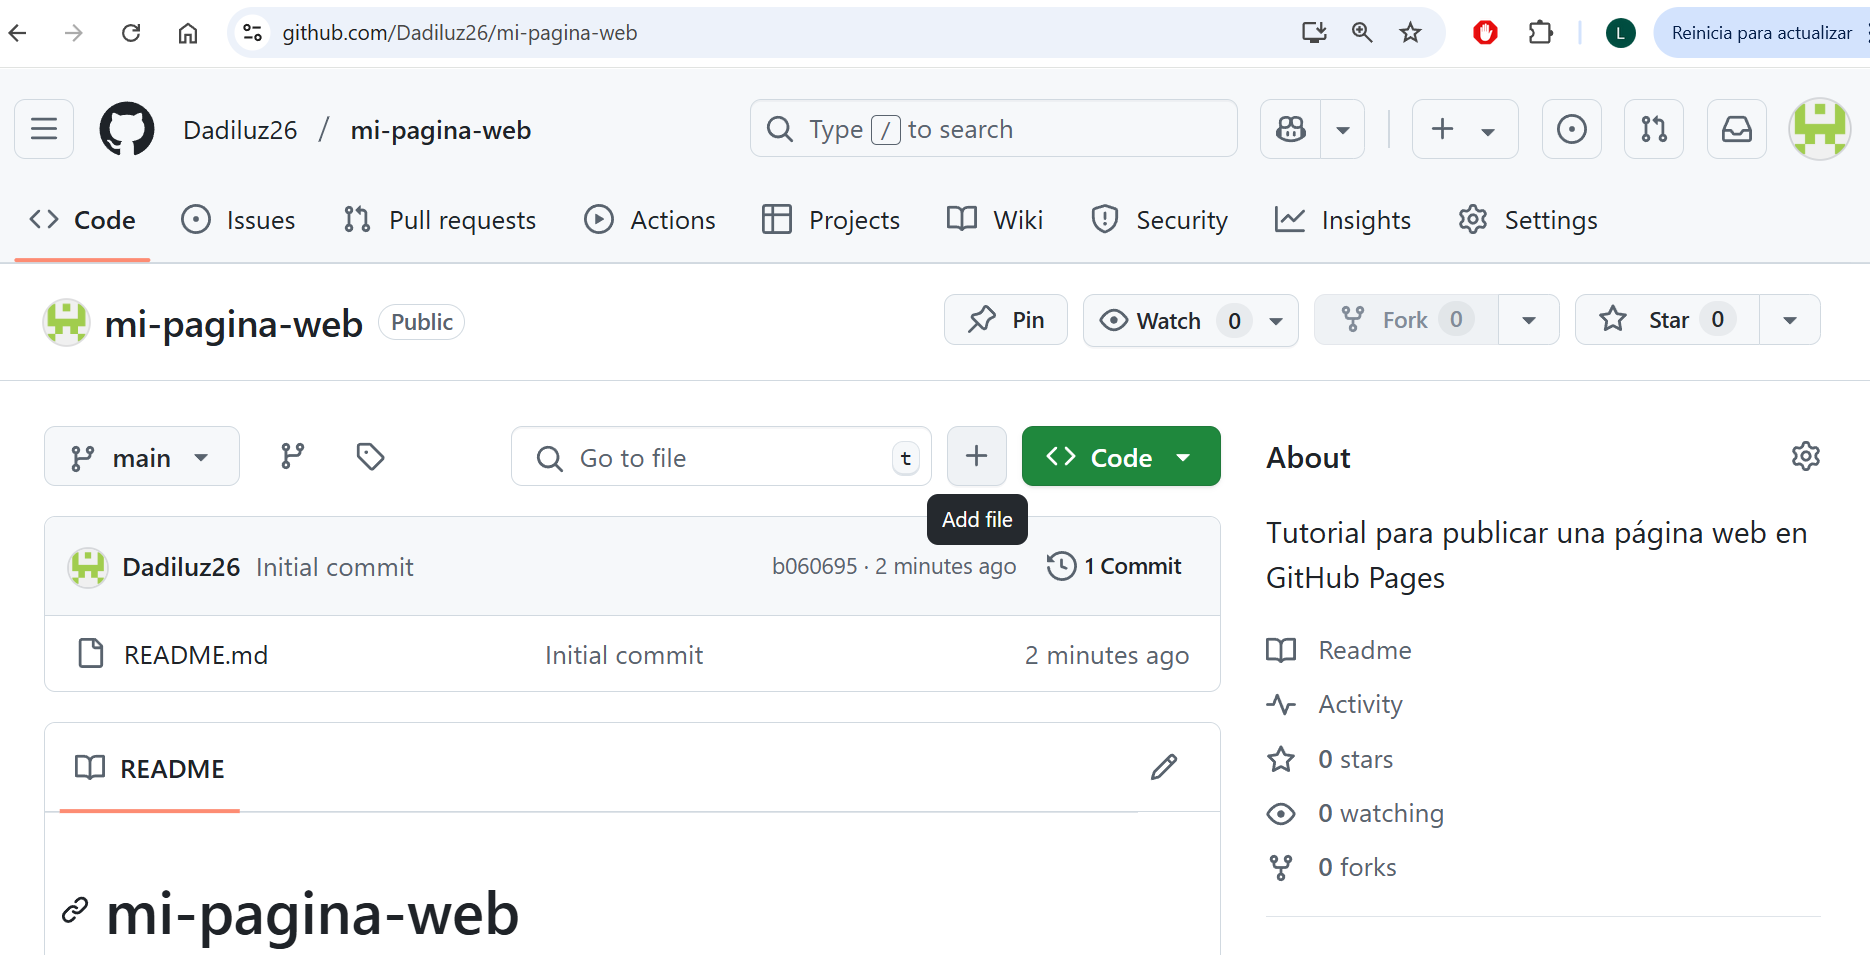Open the Readme link in About
1870x955 pixels.
(1339, 650)
